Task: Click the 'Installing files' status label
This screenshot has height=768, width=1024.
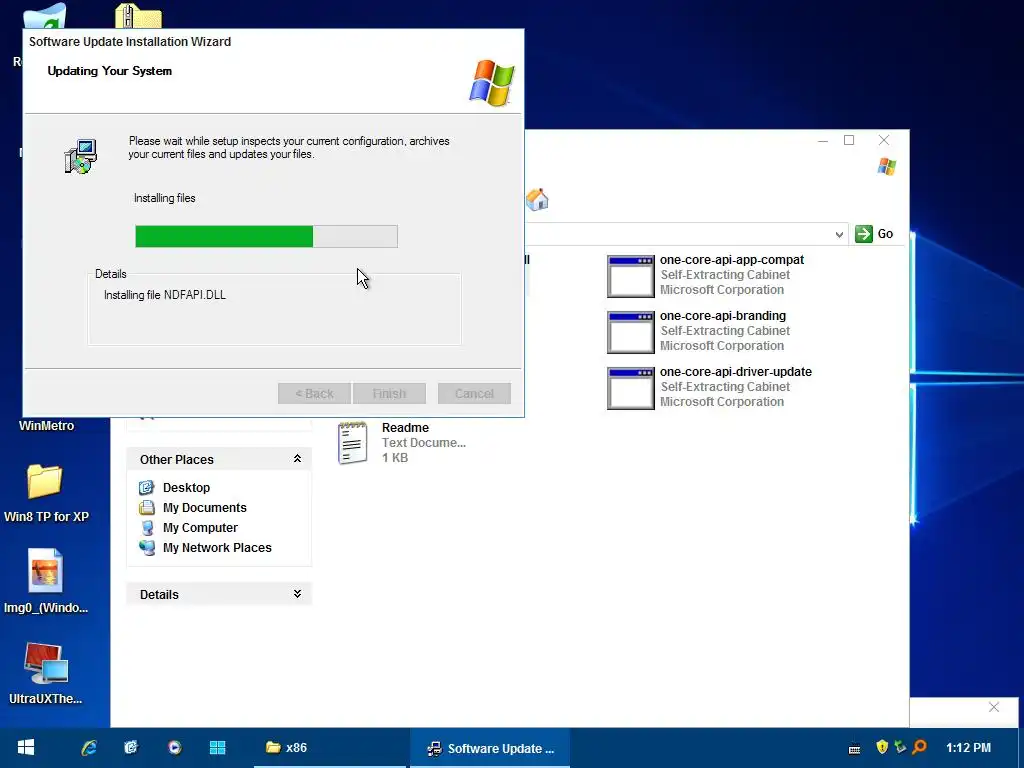Action: pos(165,198)
